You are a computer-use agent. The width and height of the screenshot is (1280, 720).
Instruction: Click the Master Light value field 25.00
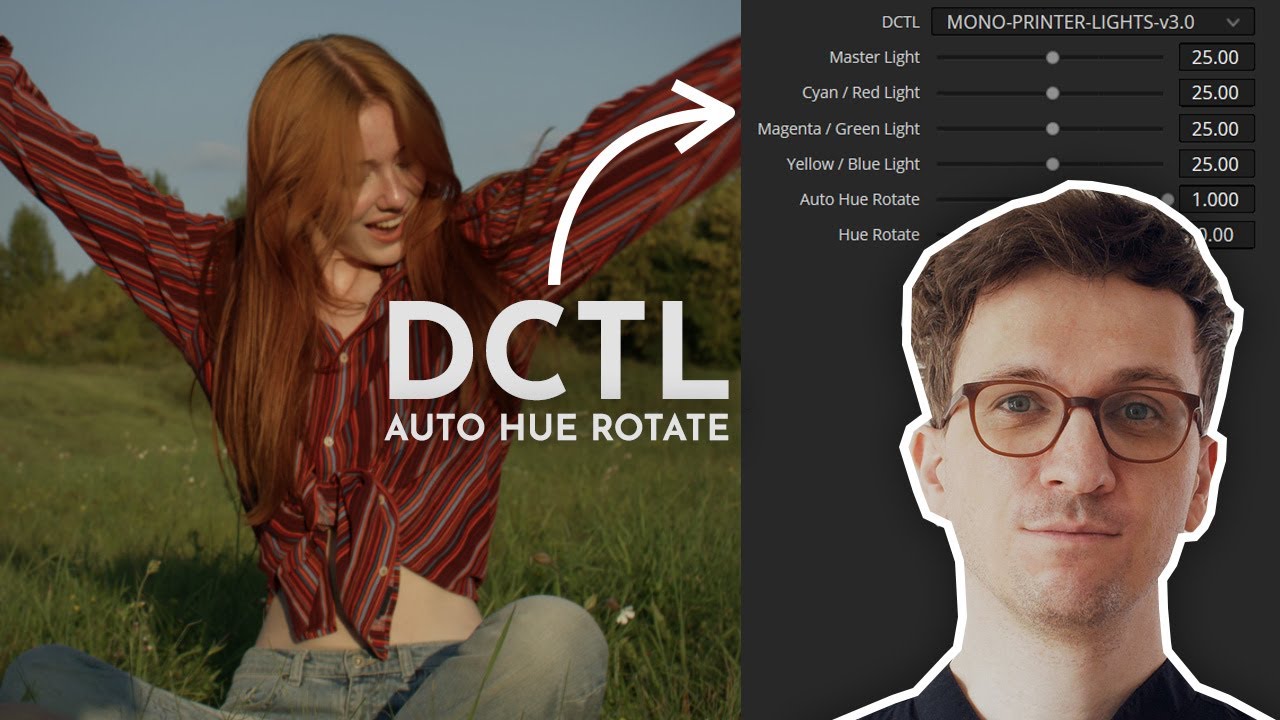pyautogui.click(x=1216, y=57)
